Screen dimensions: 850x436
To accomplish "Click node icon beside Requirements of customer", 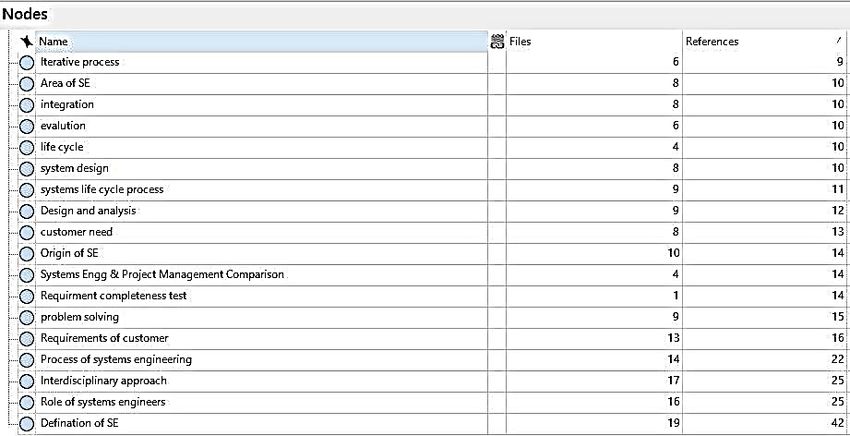I will point(27,339).
